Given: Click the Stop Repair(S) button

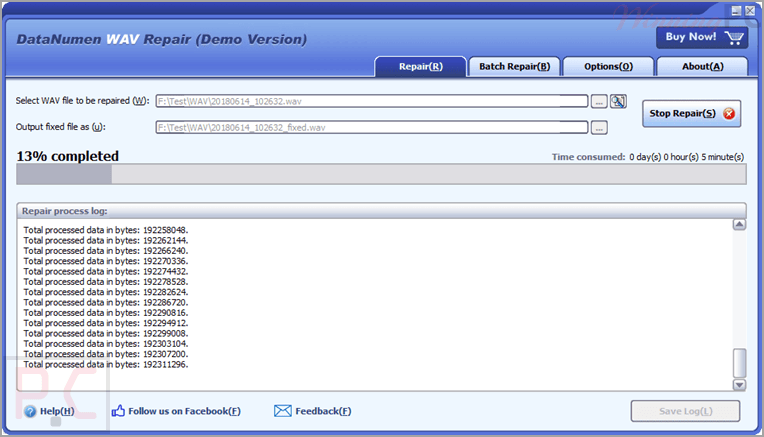Looking at the screenshot, I should point(691,114).
